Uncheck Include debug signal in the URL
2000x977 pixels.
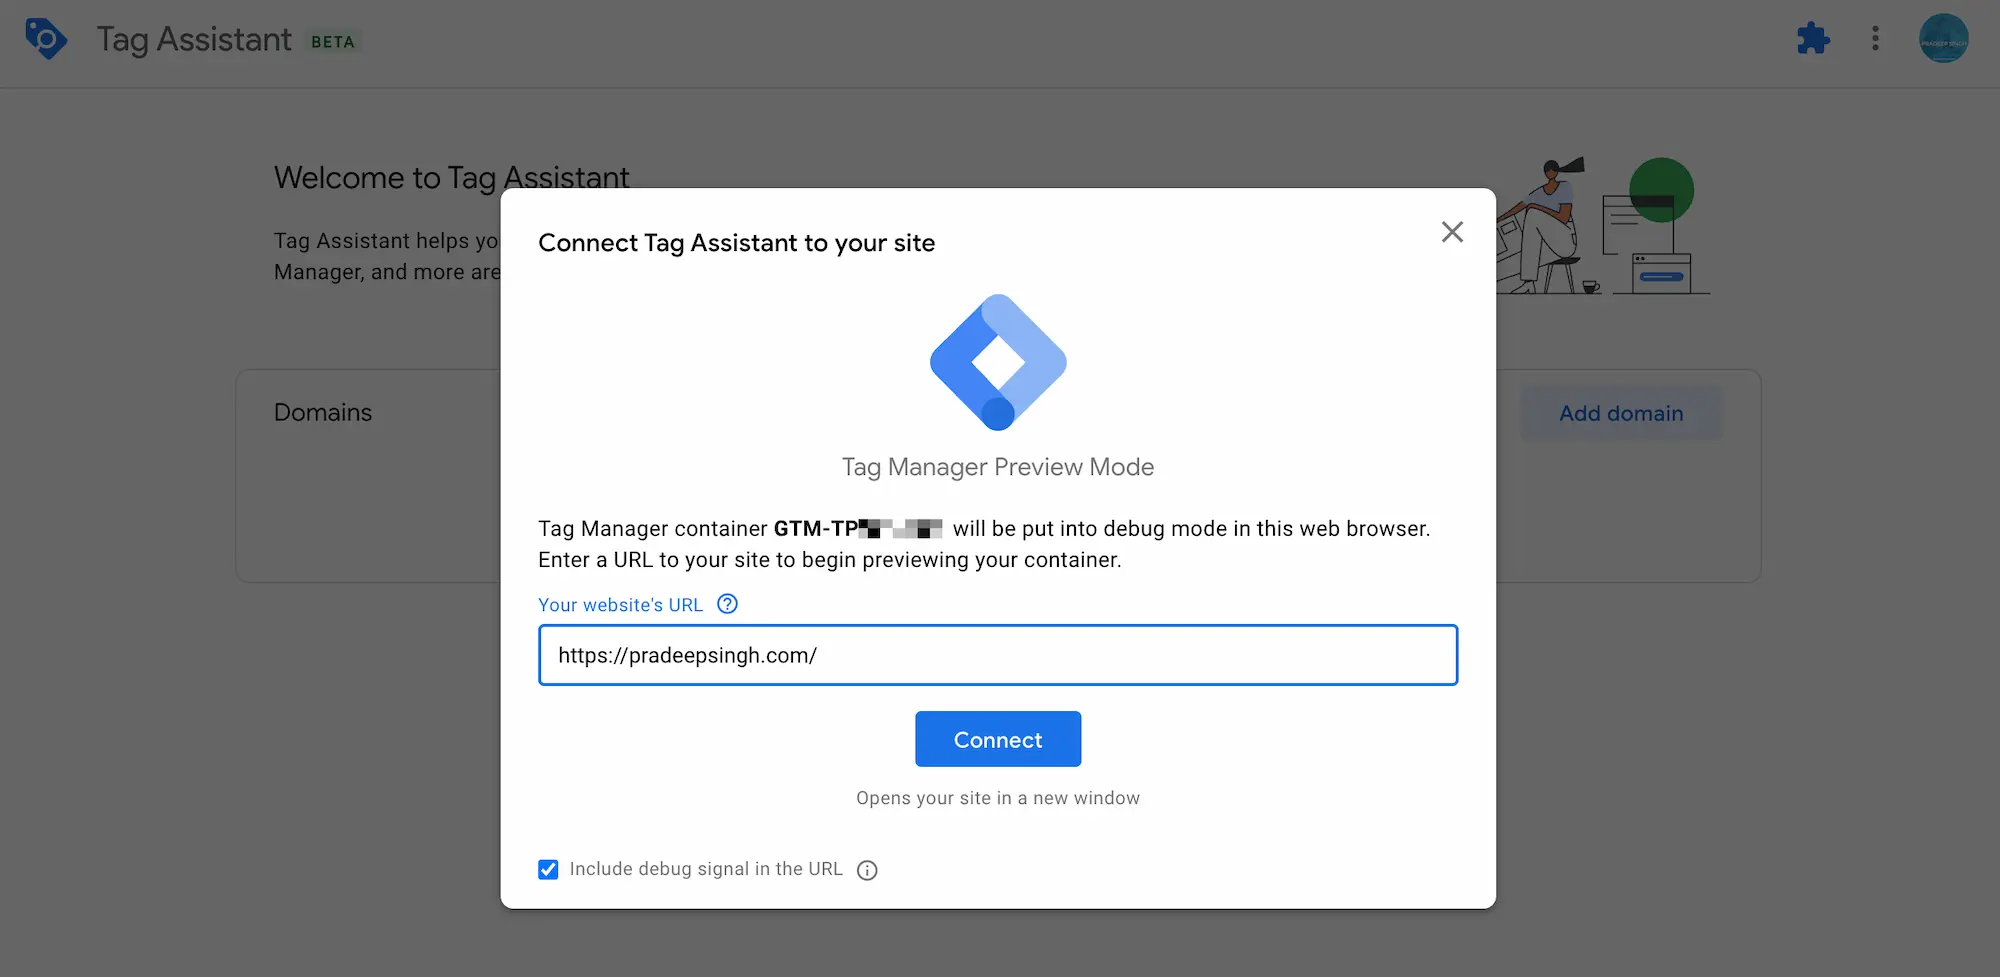(x=548, y=869)
